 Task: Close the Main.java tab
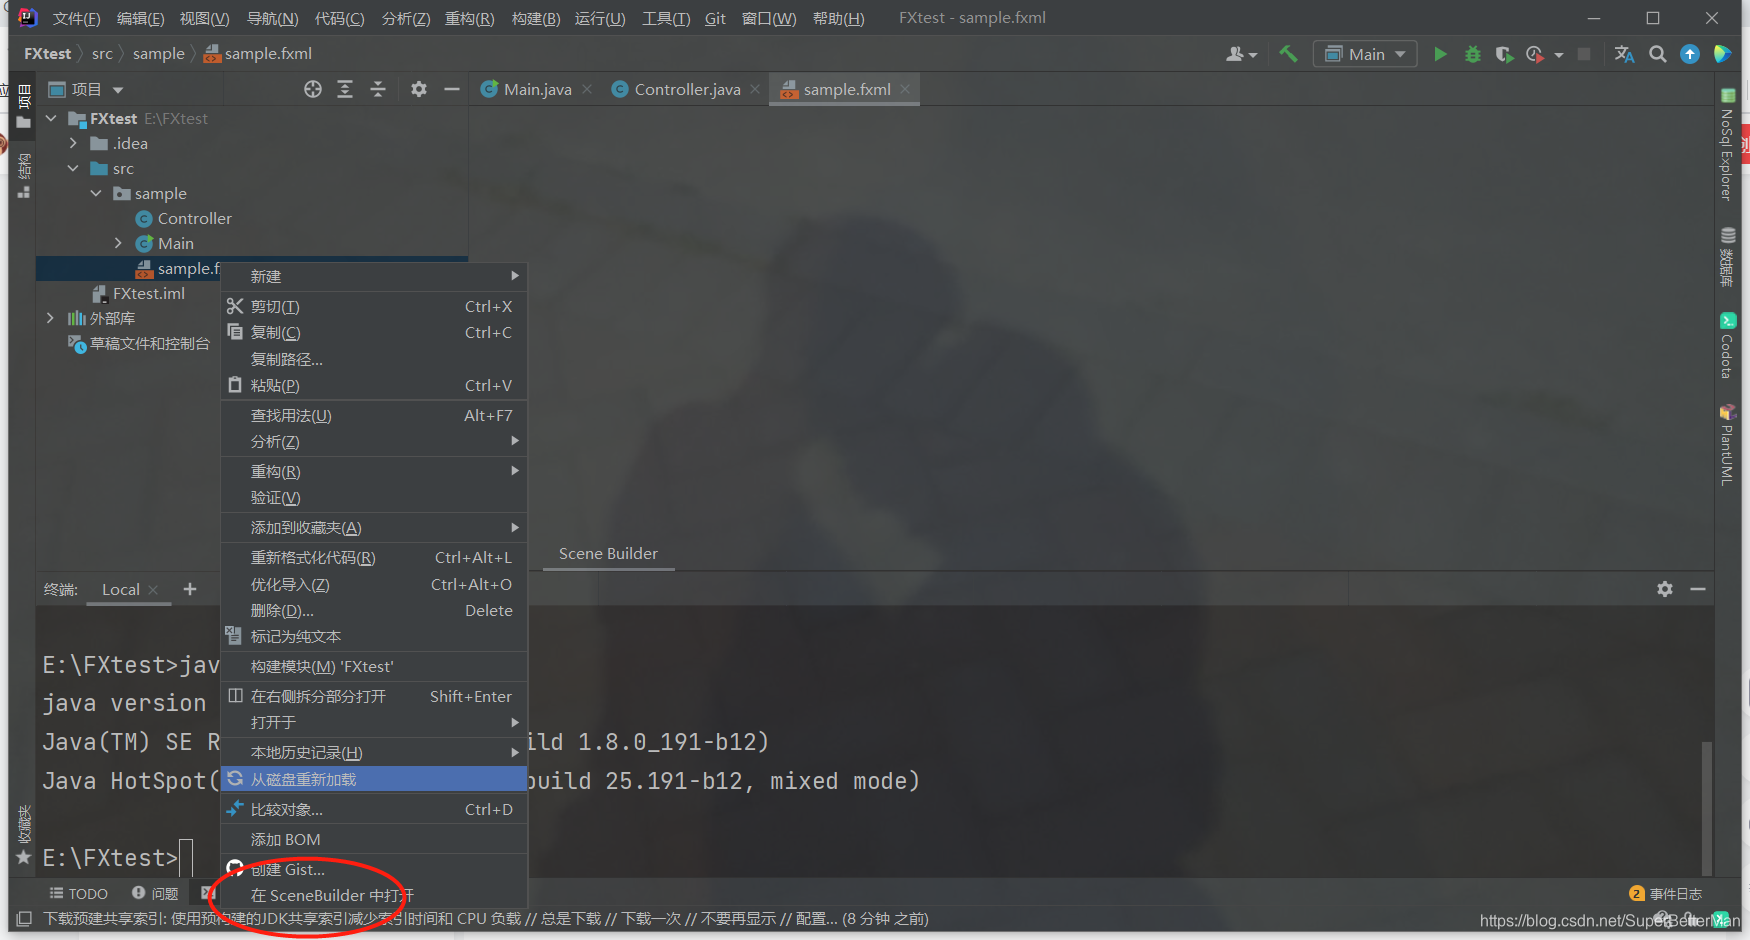[587, 89]
